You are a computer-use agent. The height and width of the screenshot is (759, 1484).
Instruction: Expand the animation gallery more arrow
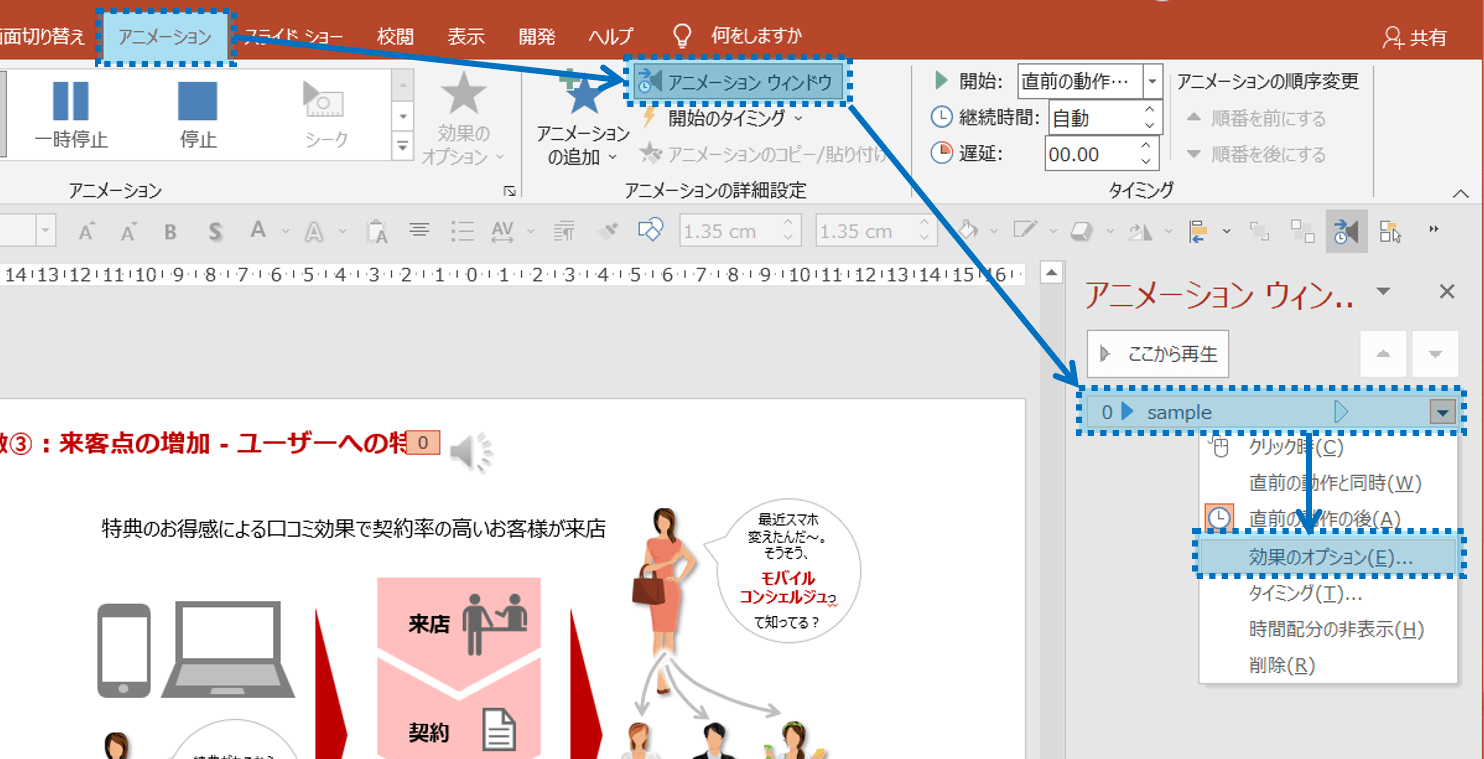(x=404, y=146)
